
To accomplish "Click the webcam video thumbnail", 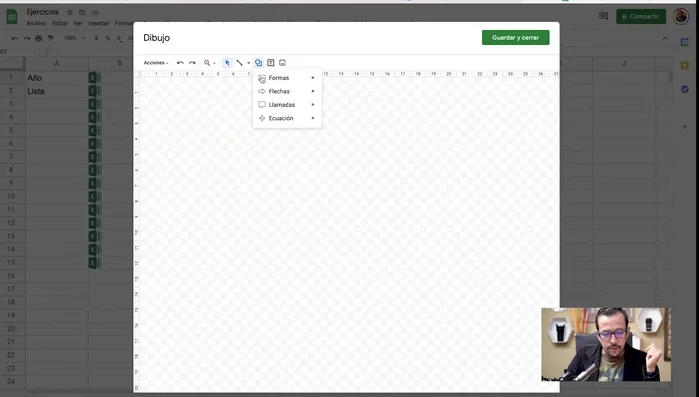I will tap(606, 344).
